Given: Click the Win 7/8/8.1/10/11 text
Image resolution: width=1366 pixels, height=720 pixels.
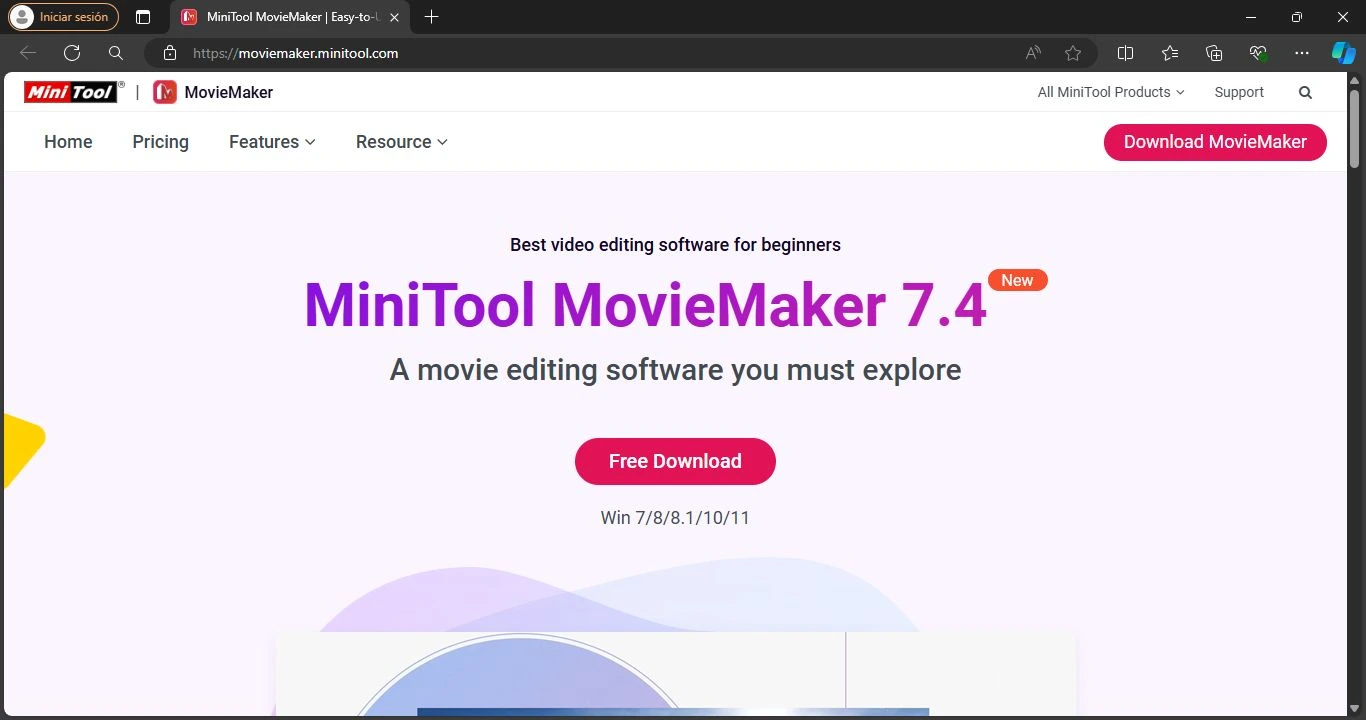Looking at the screenshot, I should [675, 518].
